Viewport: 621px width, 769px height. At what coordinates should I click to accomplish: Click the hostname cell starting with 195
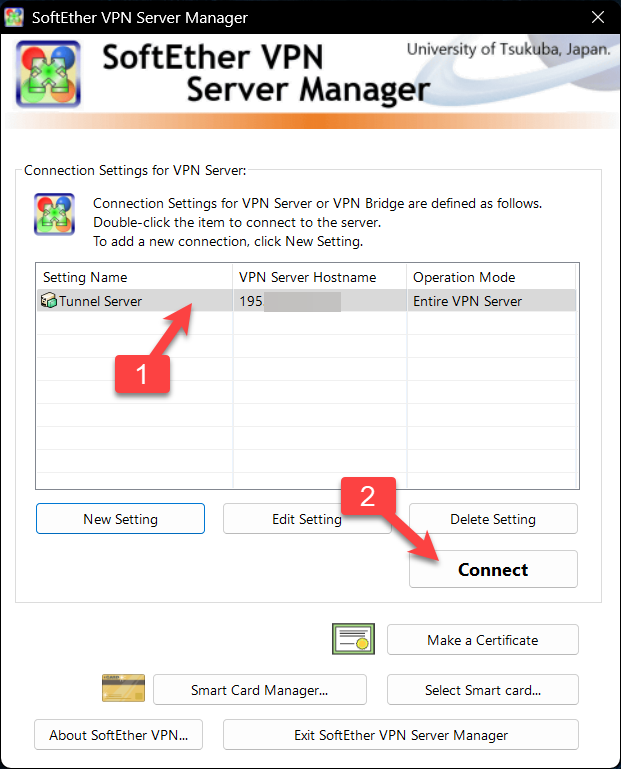(320, 301)
